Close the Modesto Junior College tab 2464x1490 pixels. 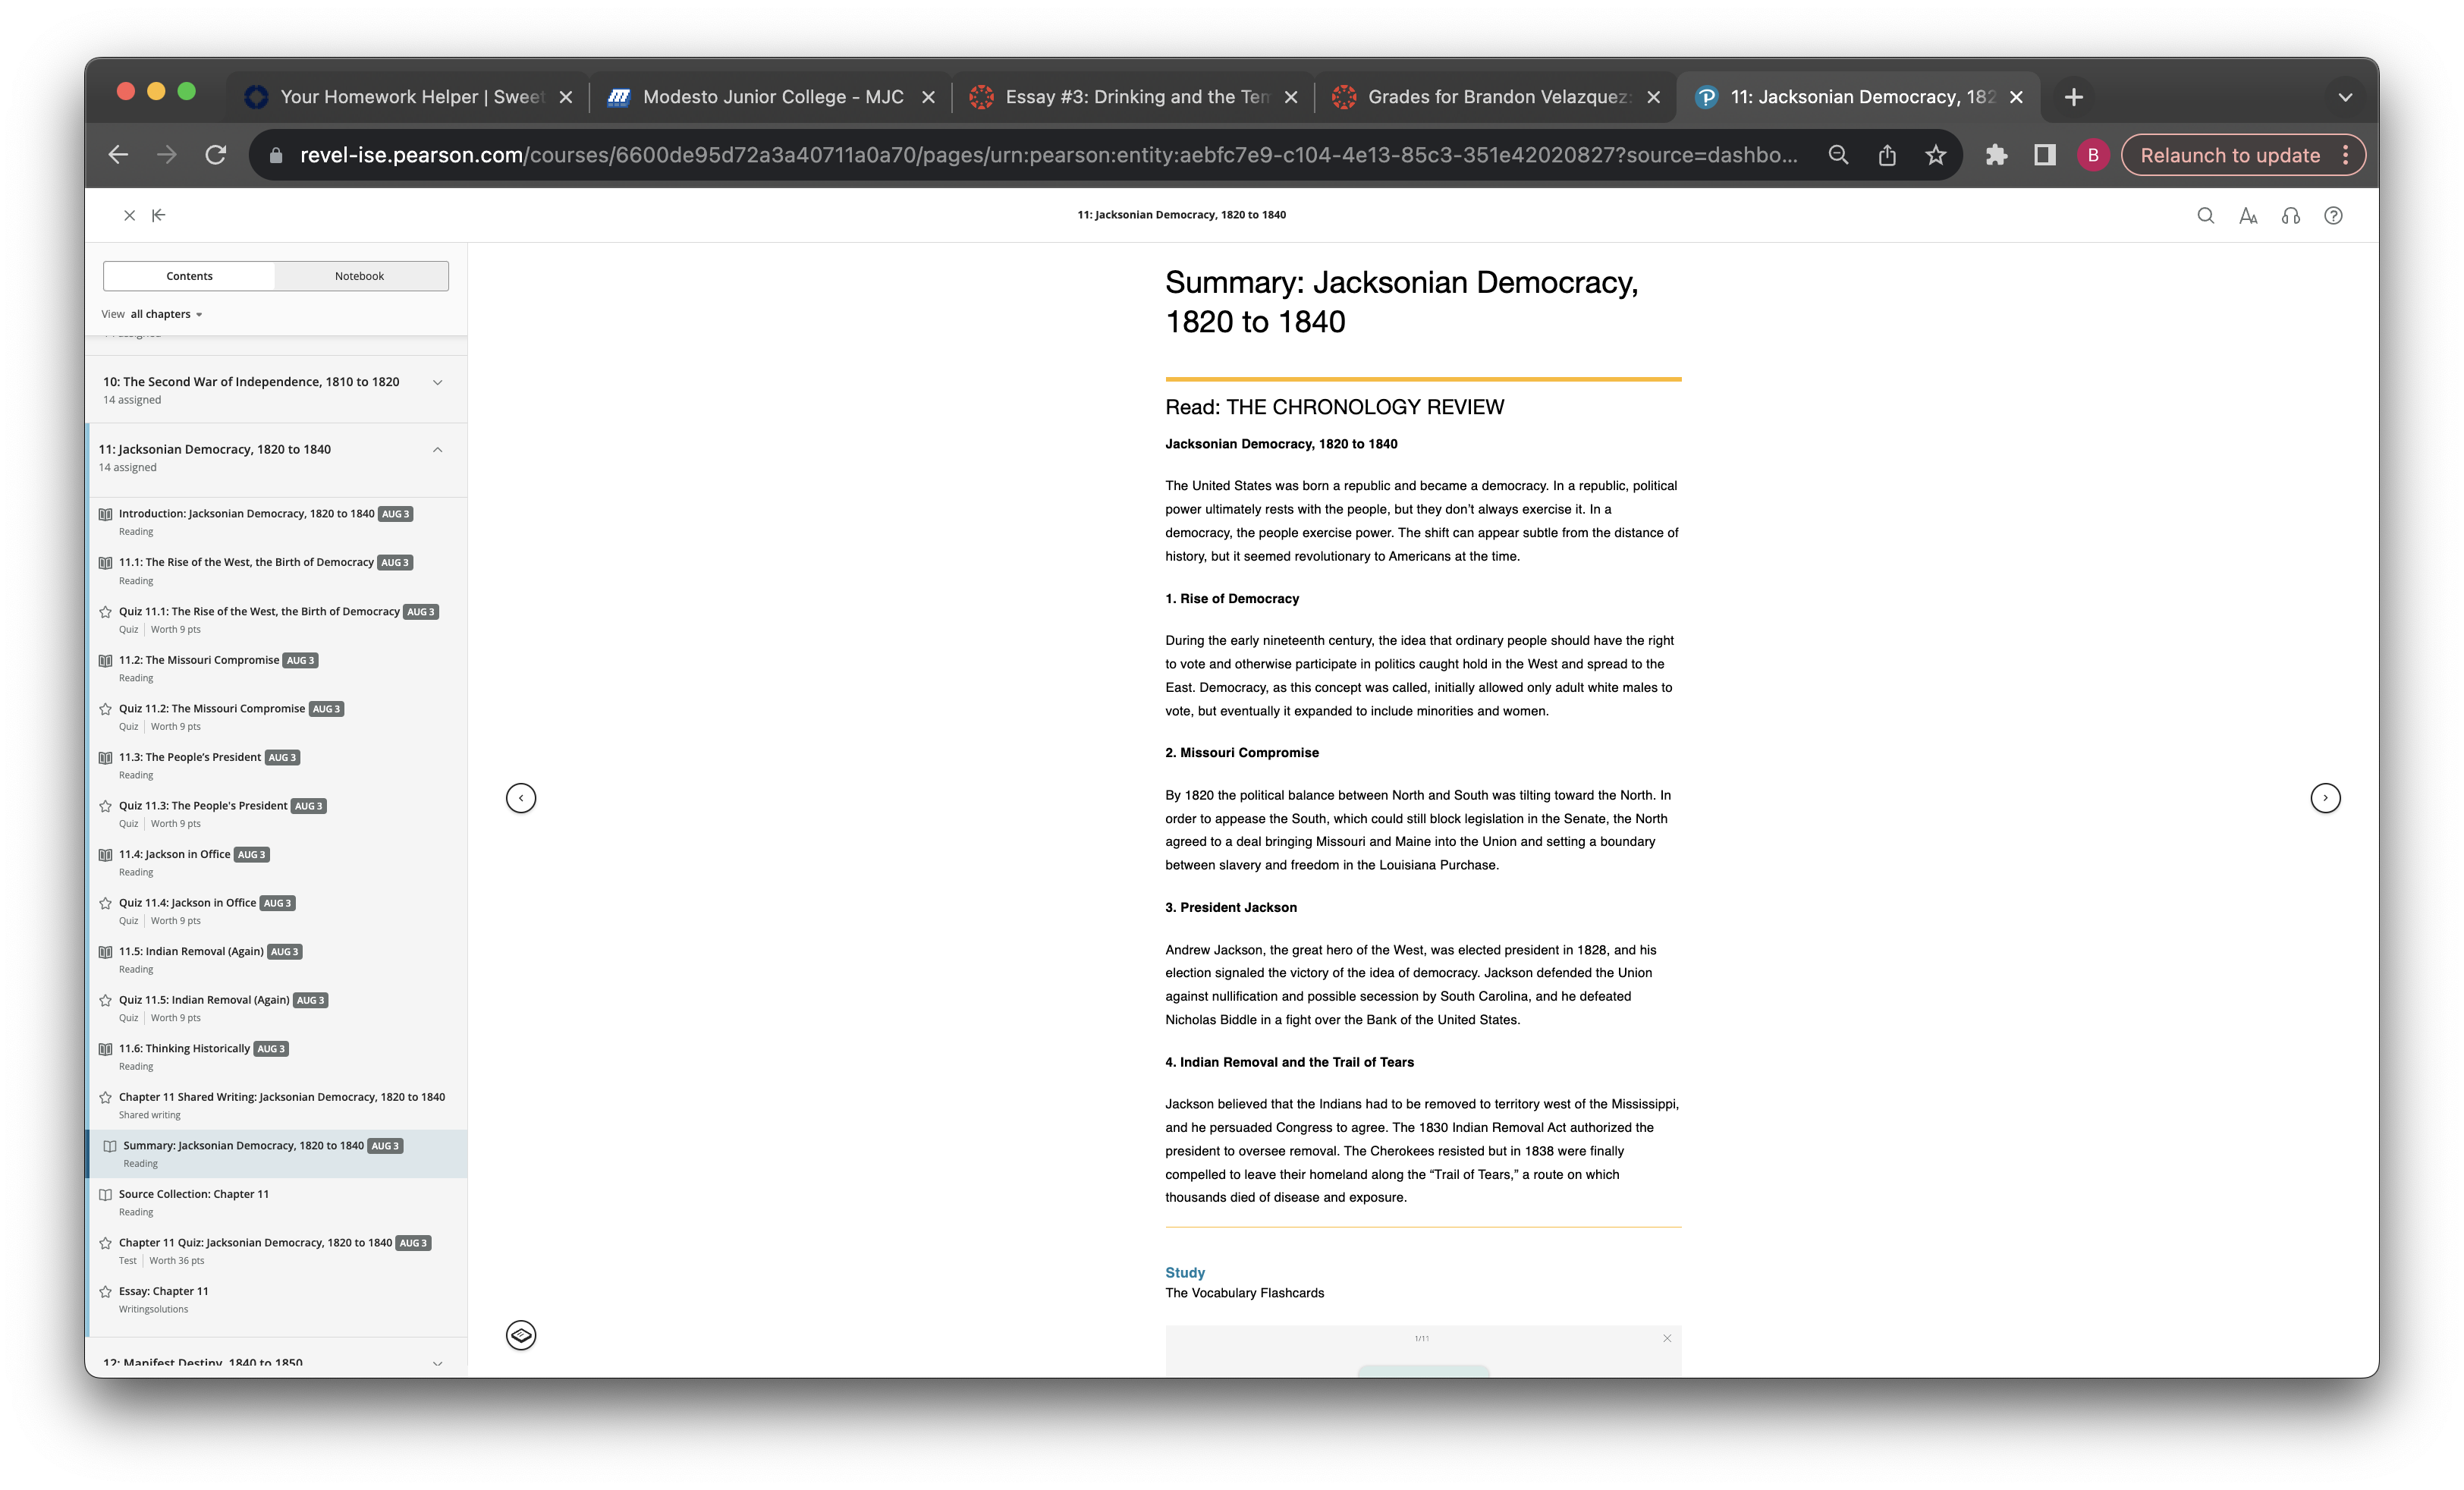coord(928,97)
